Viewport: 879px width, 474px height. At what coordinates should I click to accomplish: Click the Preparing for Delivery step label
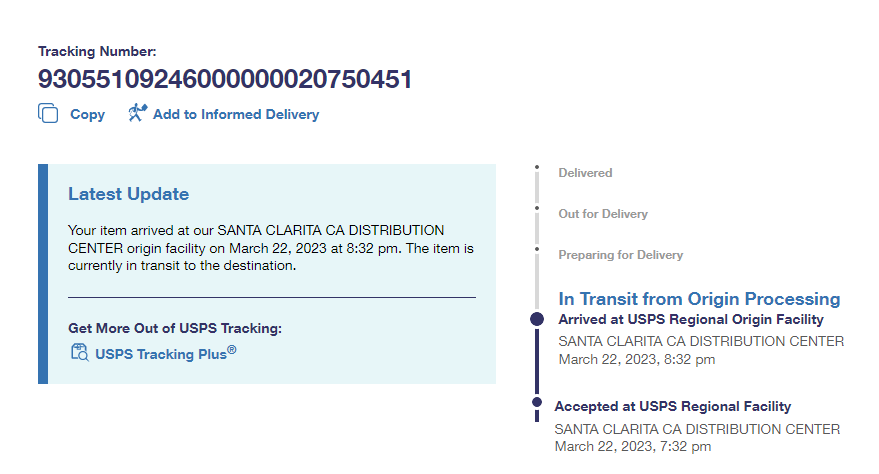[x=621, y=255]
